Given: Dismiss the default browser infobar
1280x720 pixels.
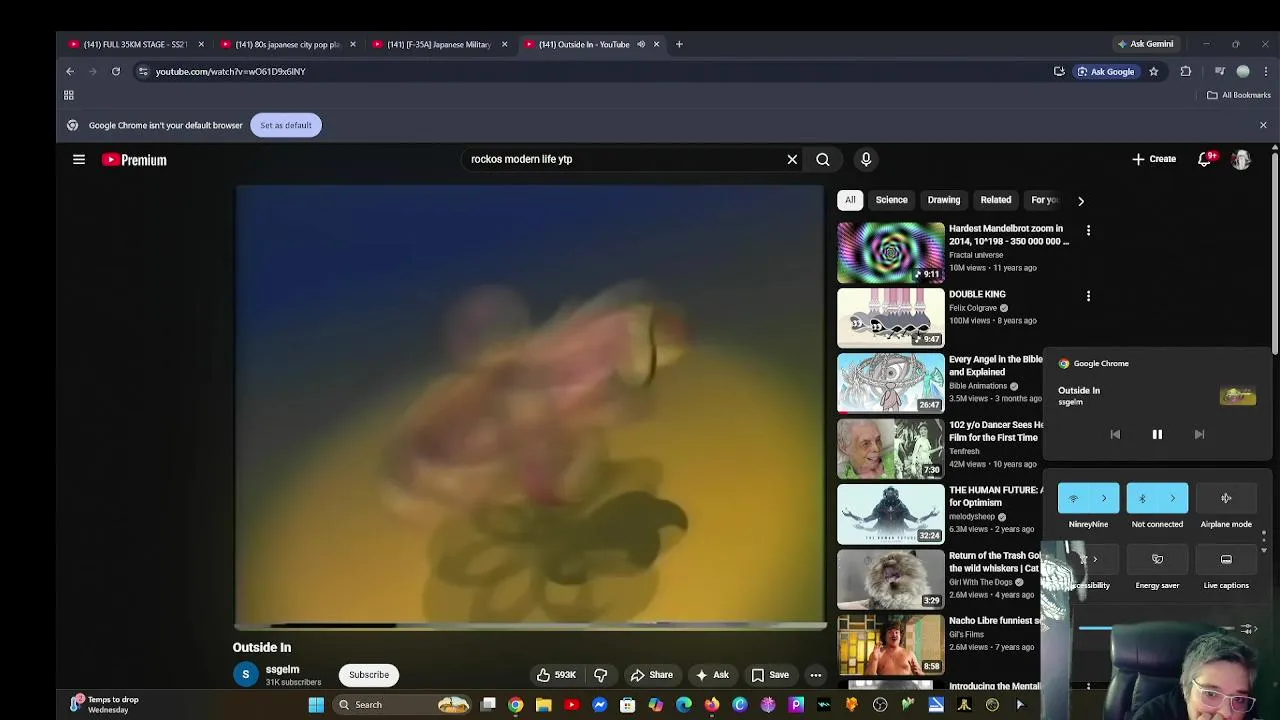Looking at the screenshot, I should (1263, 125).
